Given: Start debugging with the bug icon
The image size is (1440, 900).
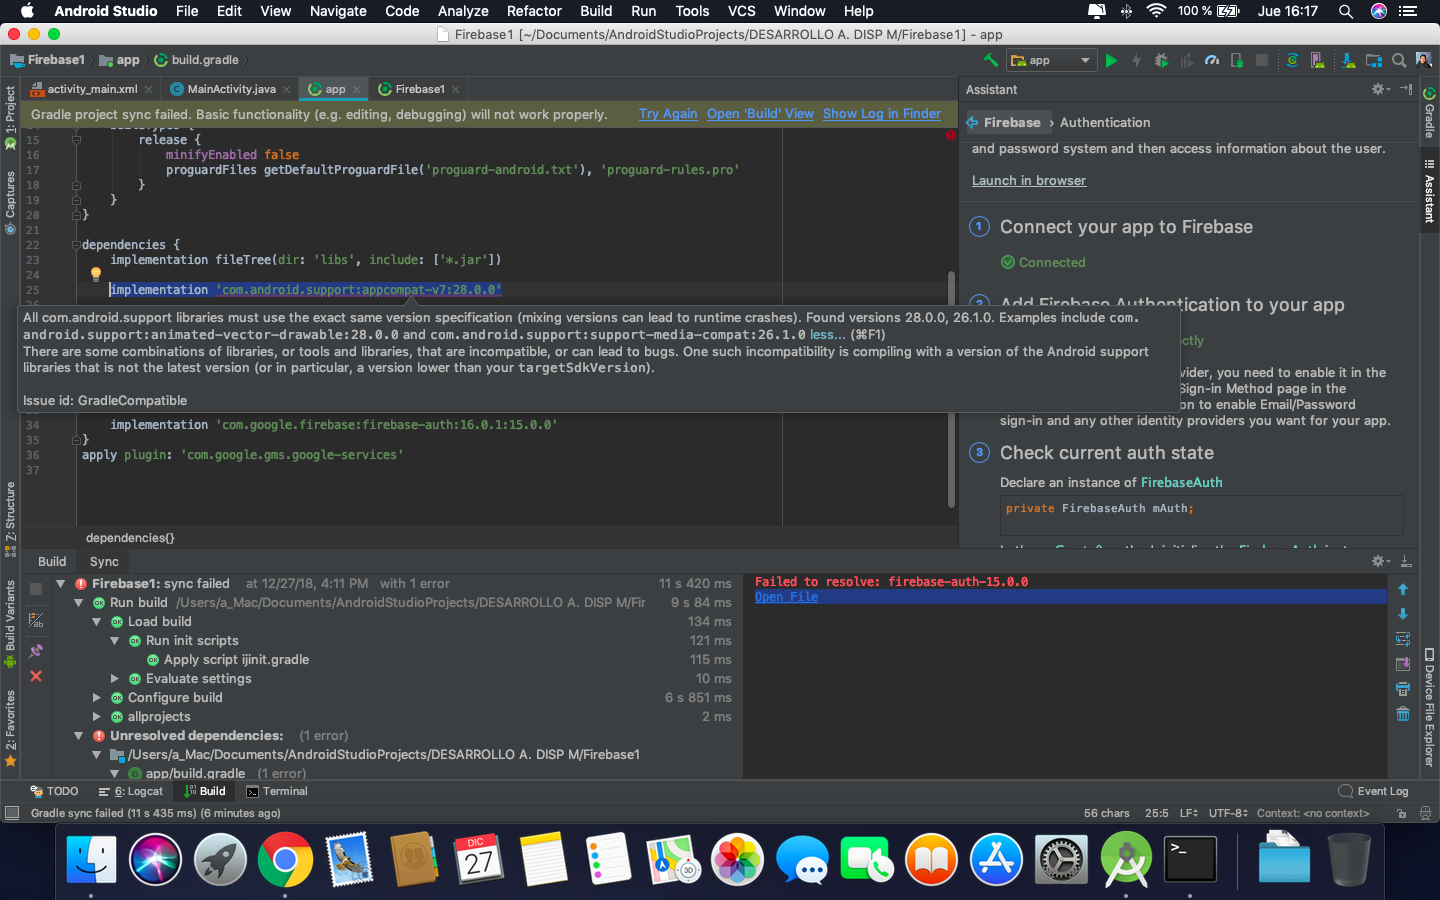Looking at the screenshot, I should pos(1161,60).
